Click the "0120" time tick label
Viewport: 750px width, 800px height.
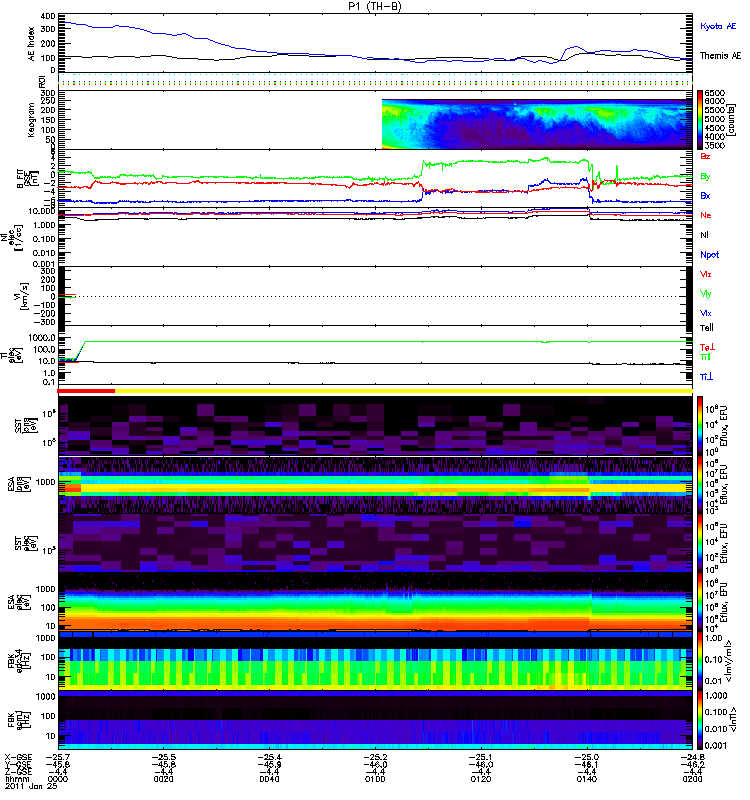point(481,779)
